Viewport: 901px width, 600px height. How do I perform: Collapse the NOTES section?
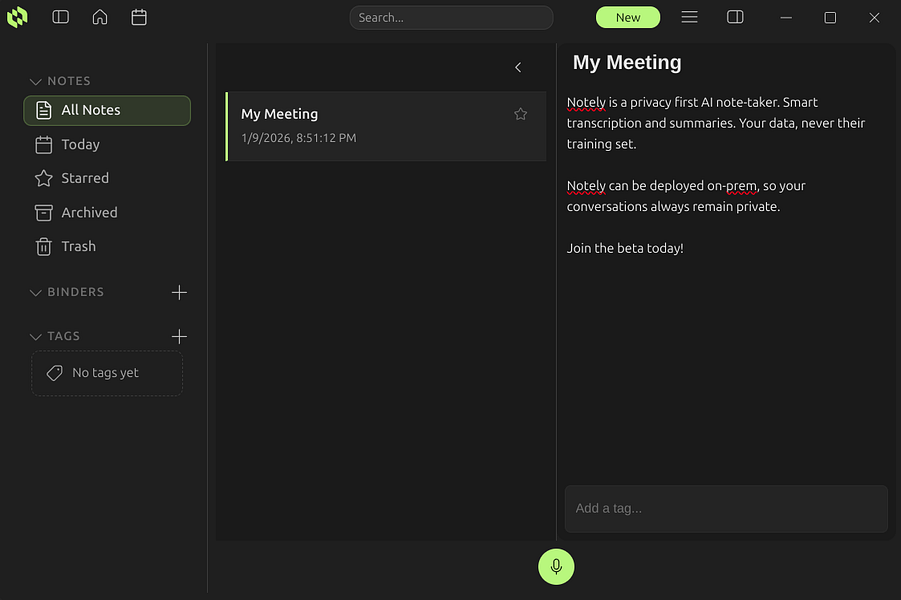point(36,82)
